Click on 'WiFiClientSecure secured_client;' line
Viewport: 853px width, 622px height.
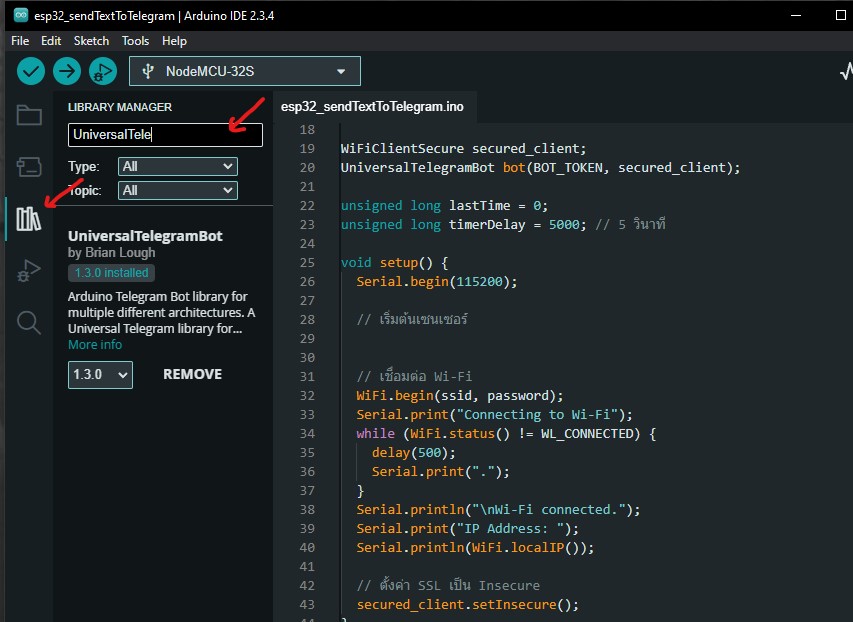click(463, 149)
